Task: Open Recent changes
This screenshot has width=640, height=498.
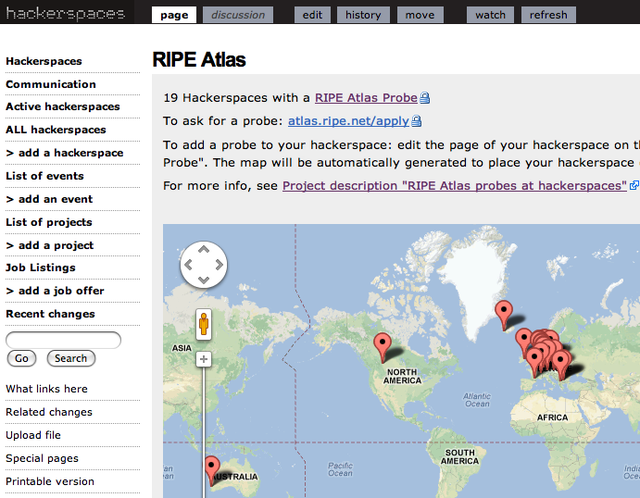Action: click(x=50, y=314)
